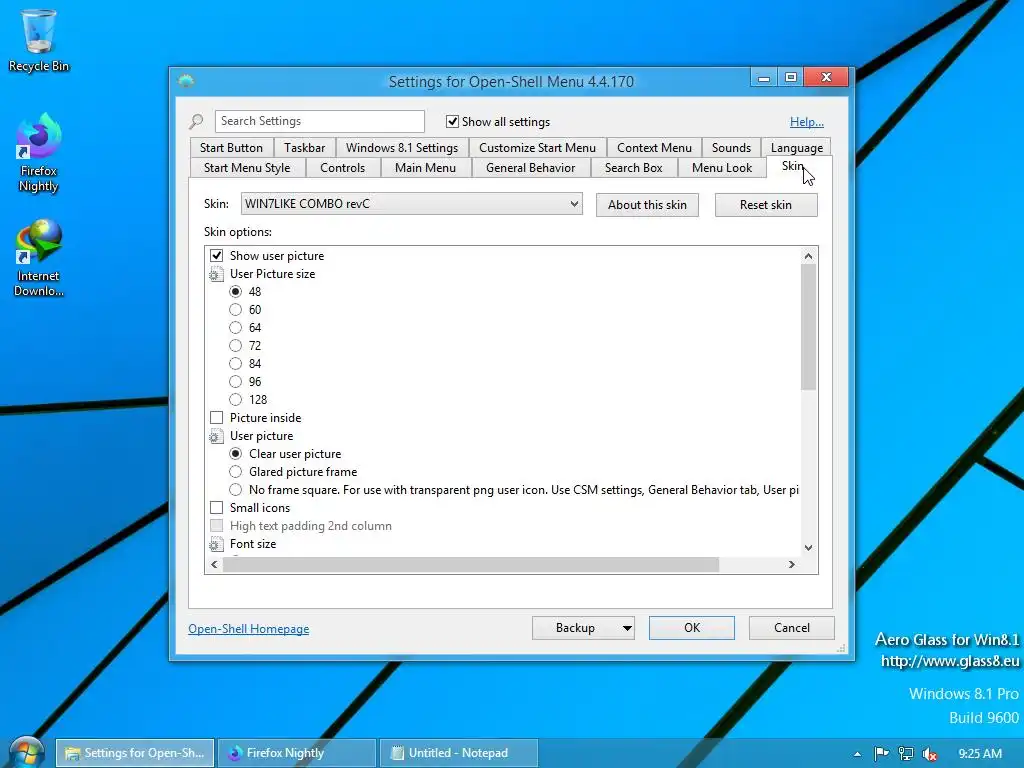Click the Open-Shell window title icon
This screenshot has width=1024, height=768.
(x=186, y=81)
